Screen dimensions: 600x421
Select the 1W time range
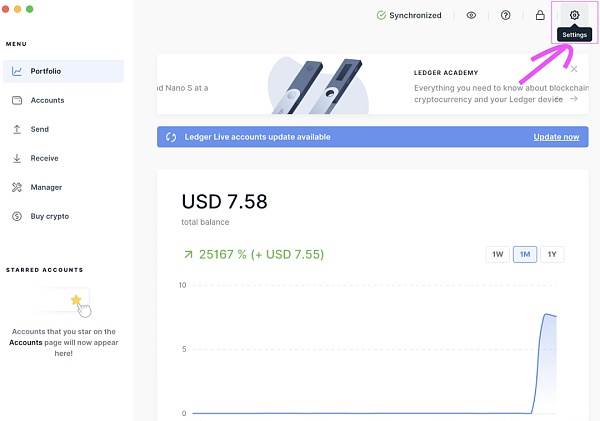[497, 254]
